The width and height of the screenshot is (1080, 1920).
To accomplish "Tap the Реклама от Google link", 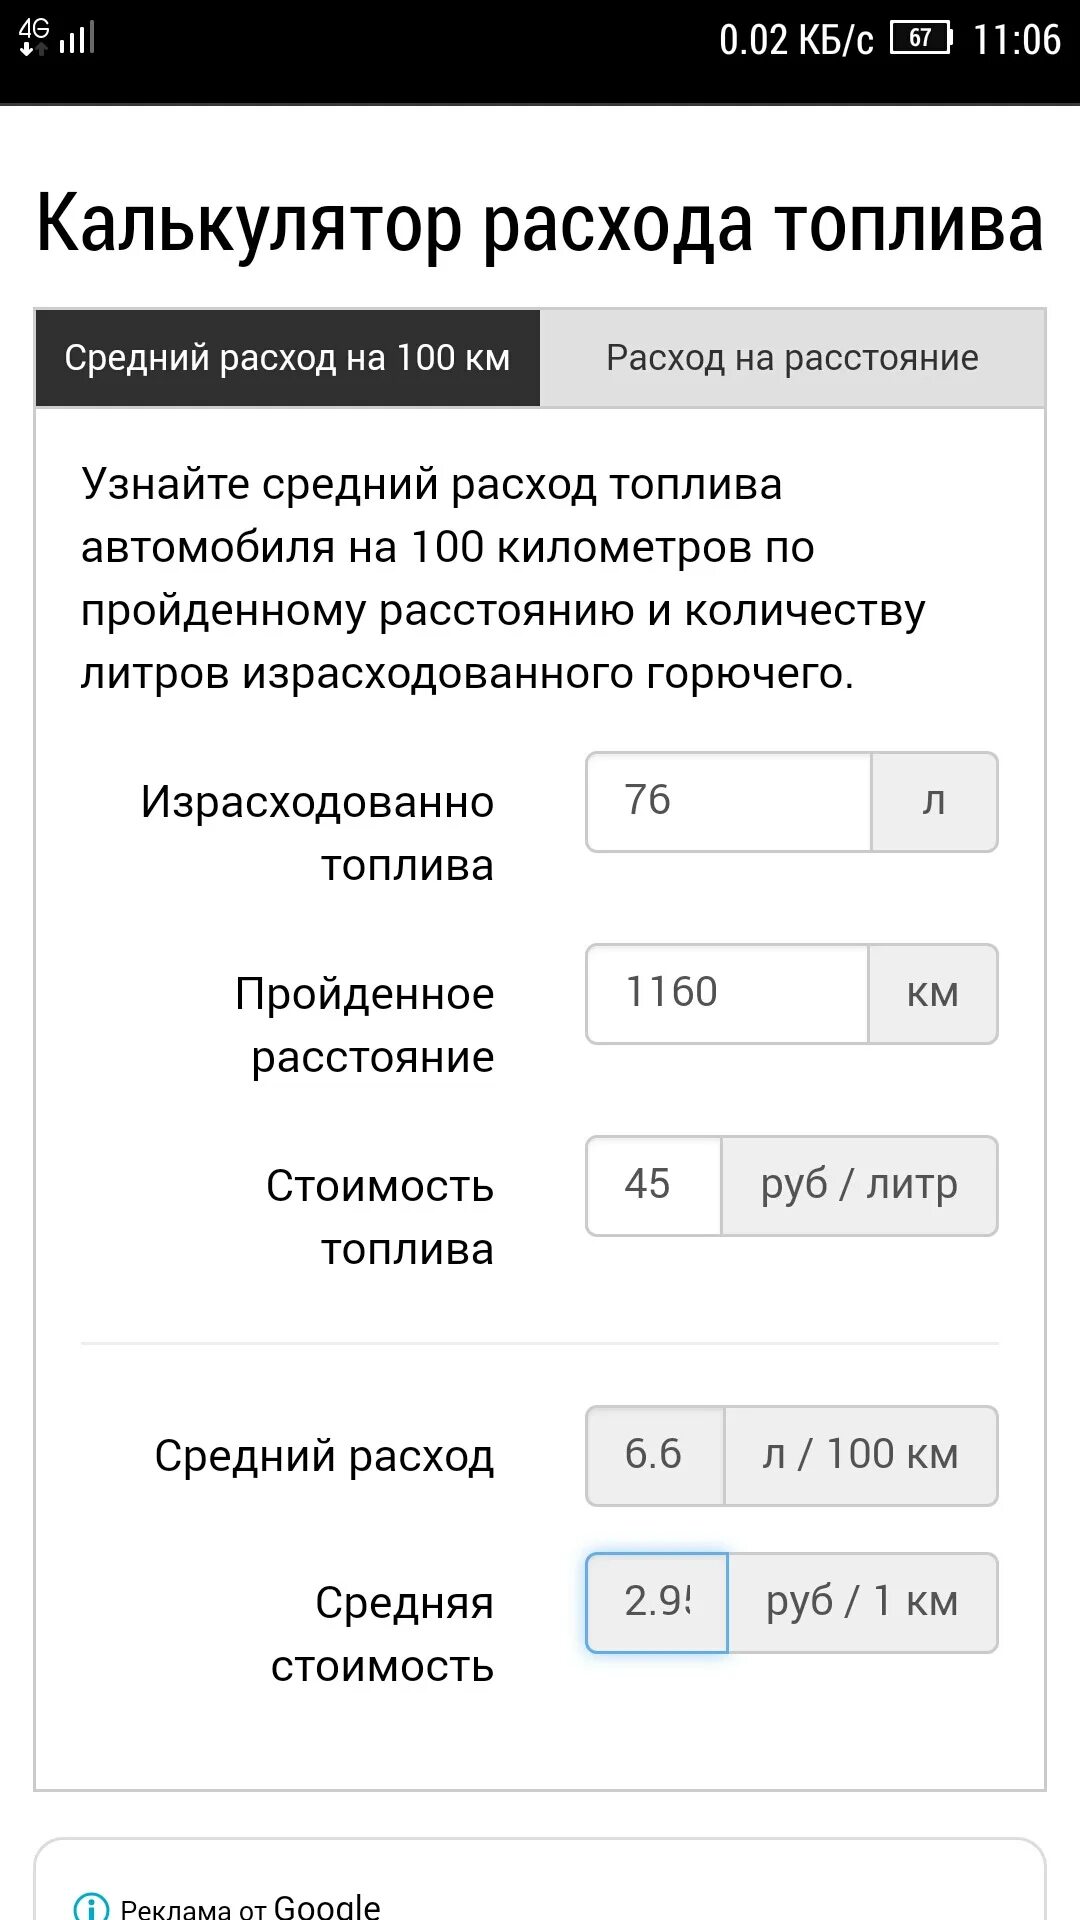I will click(250, 1908).
